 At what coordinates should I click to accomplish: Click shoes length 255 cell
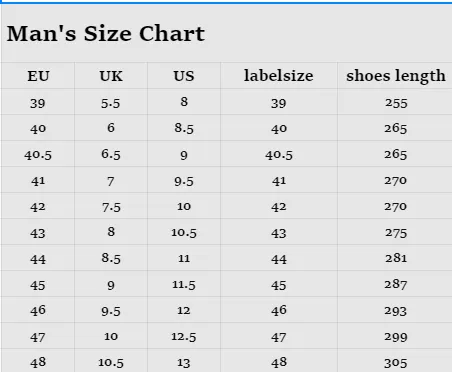click(395, 102)
